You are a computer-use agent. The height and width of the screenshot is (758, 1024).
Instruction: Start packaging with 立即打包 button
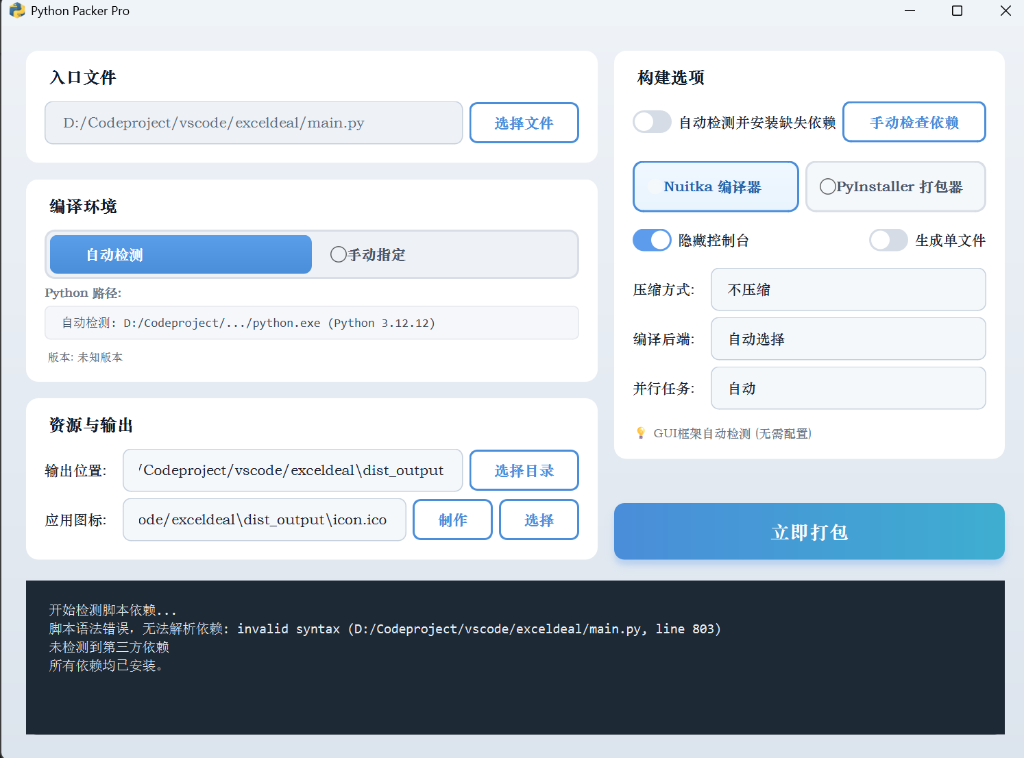point(809,531)
